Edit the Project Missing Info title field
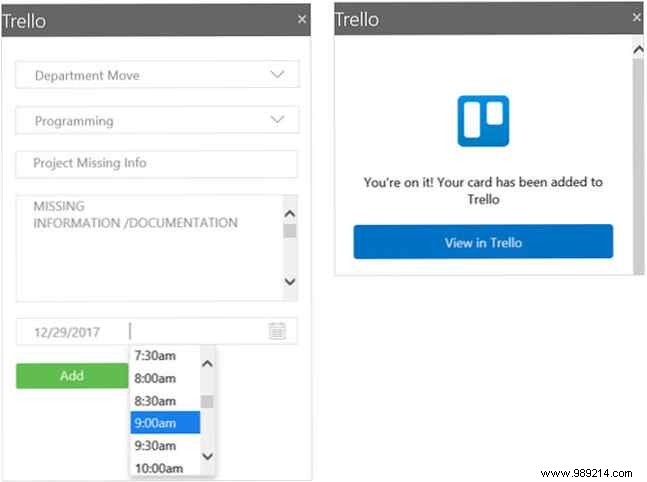Screen dimensions: 647x482 tap(156, 164)
